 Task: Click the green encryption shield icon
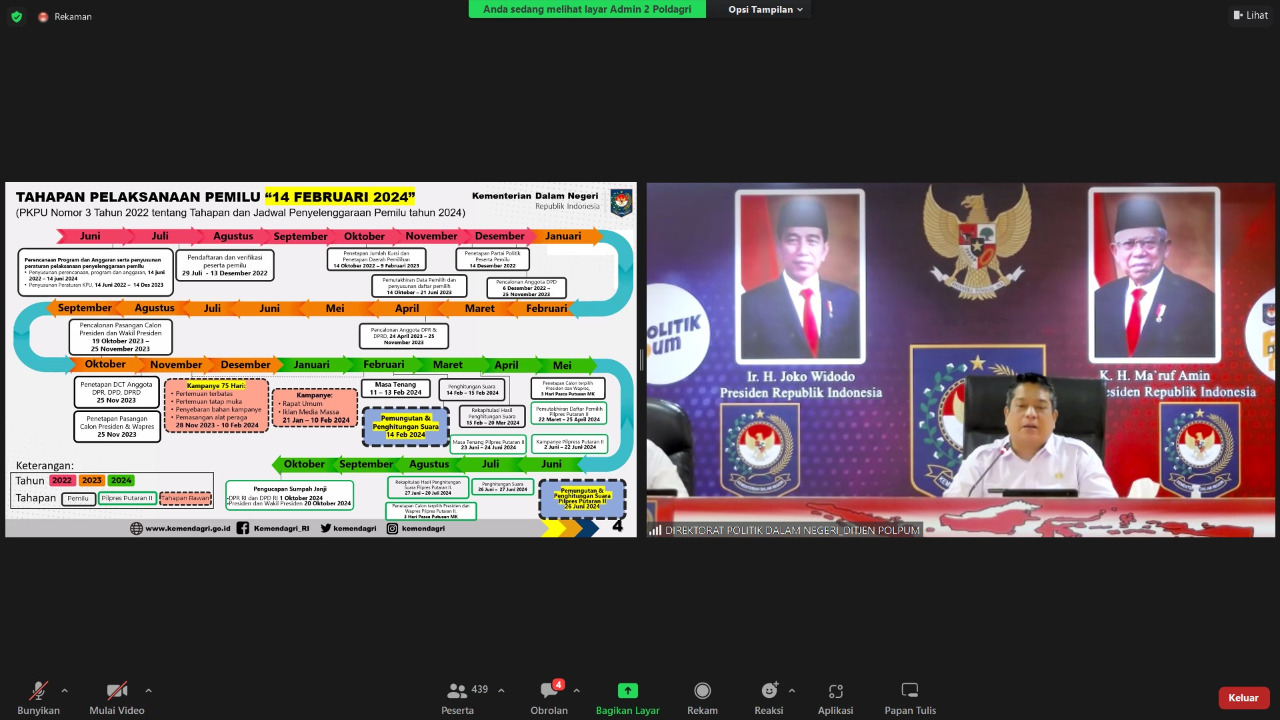(16, 16)
